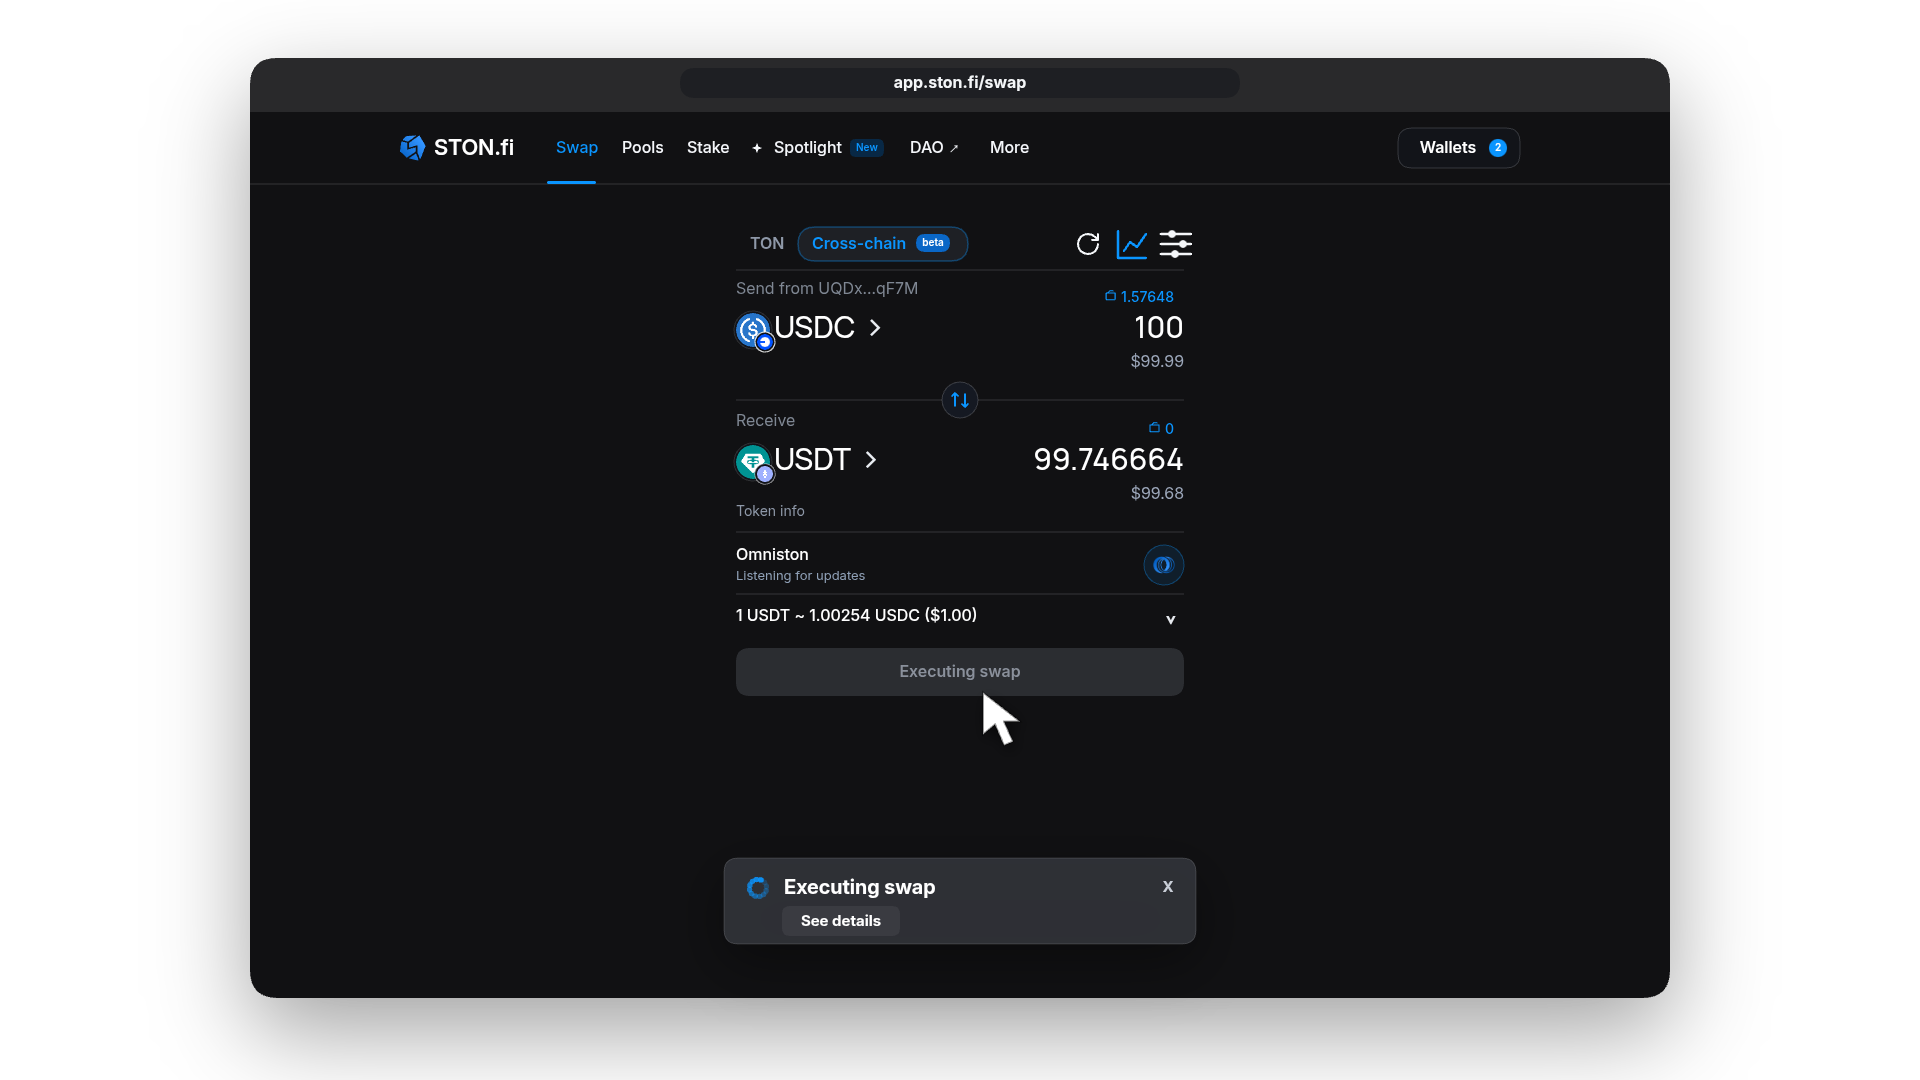Open Token info link
The width and height of the screenshot is (1920, 1080).
click(x=770, y=511)
